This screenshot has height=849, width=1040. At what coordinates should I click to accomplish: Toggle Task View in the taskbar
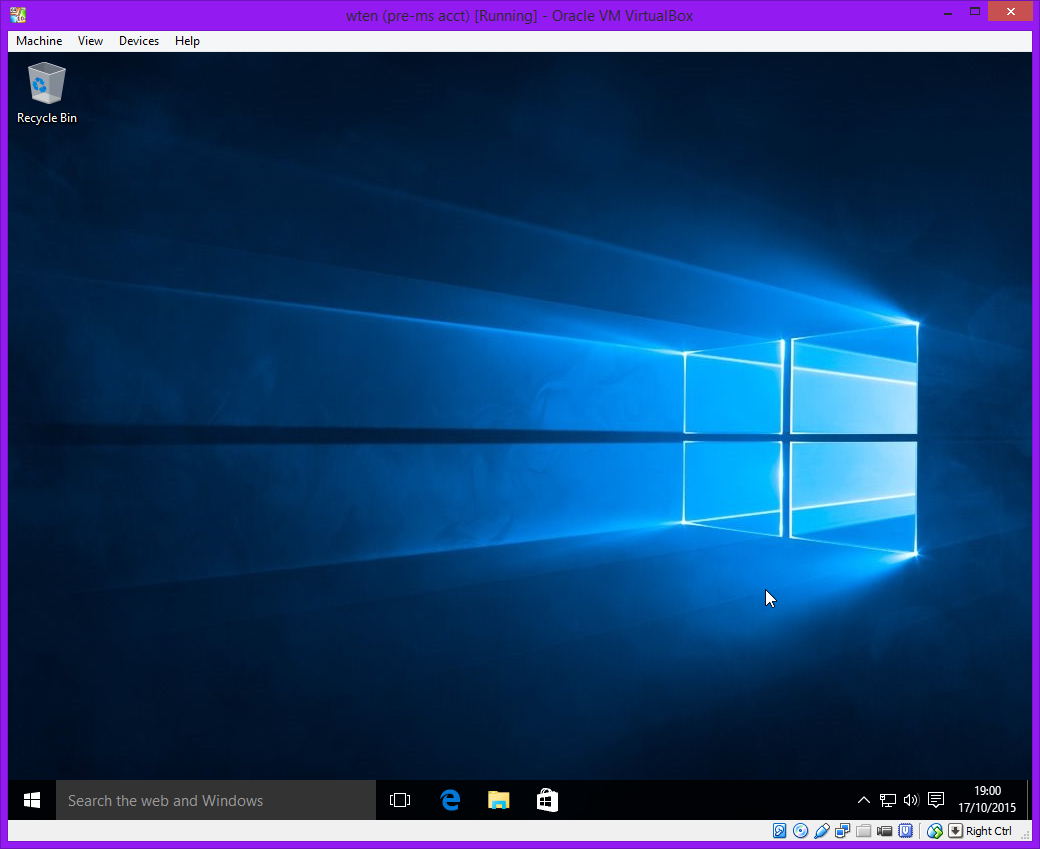pos(400,800)
